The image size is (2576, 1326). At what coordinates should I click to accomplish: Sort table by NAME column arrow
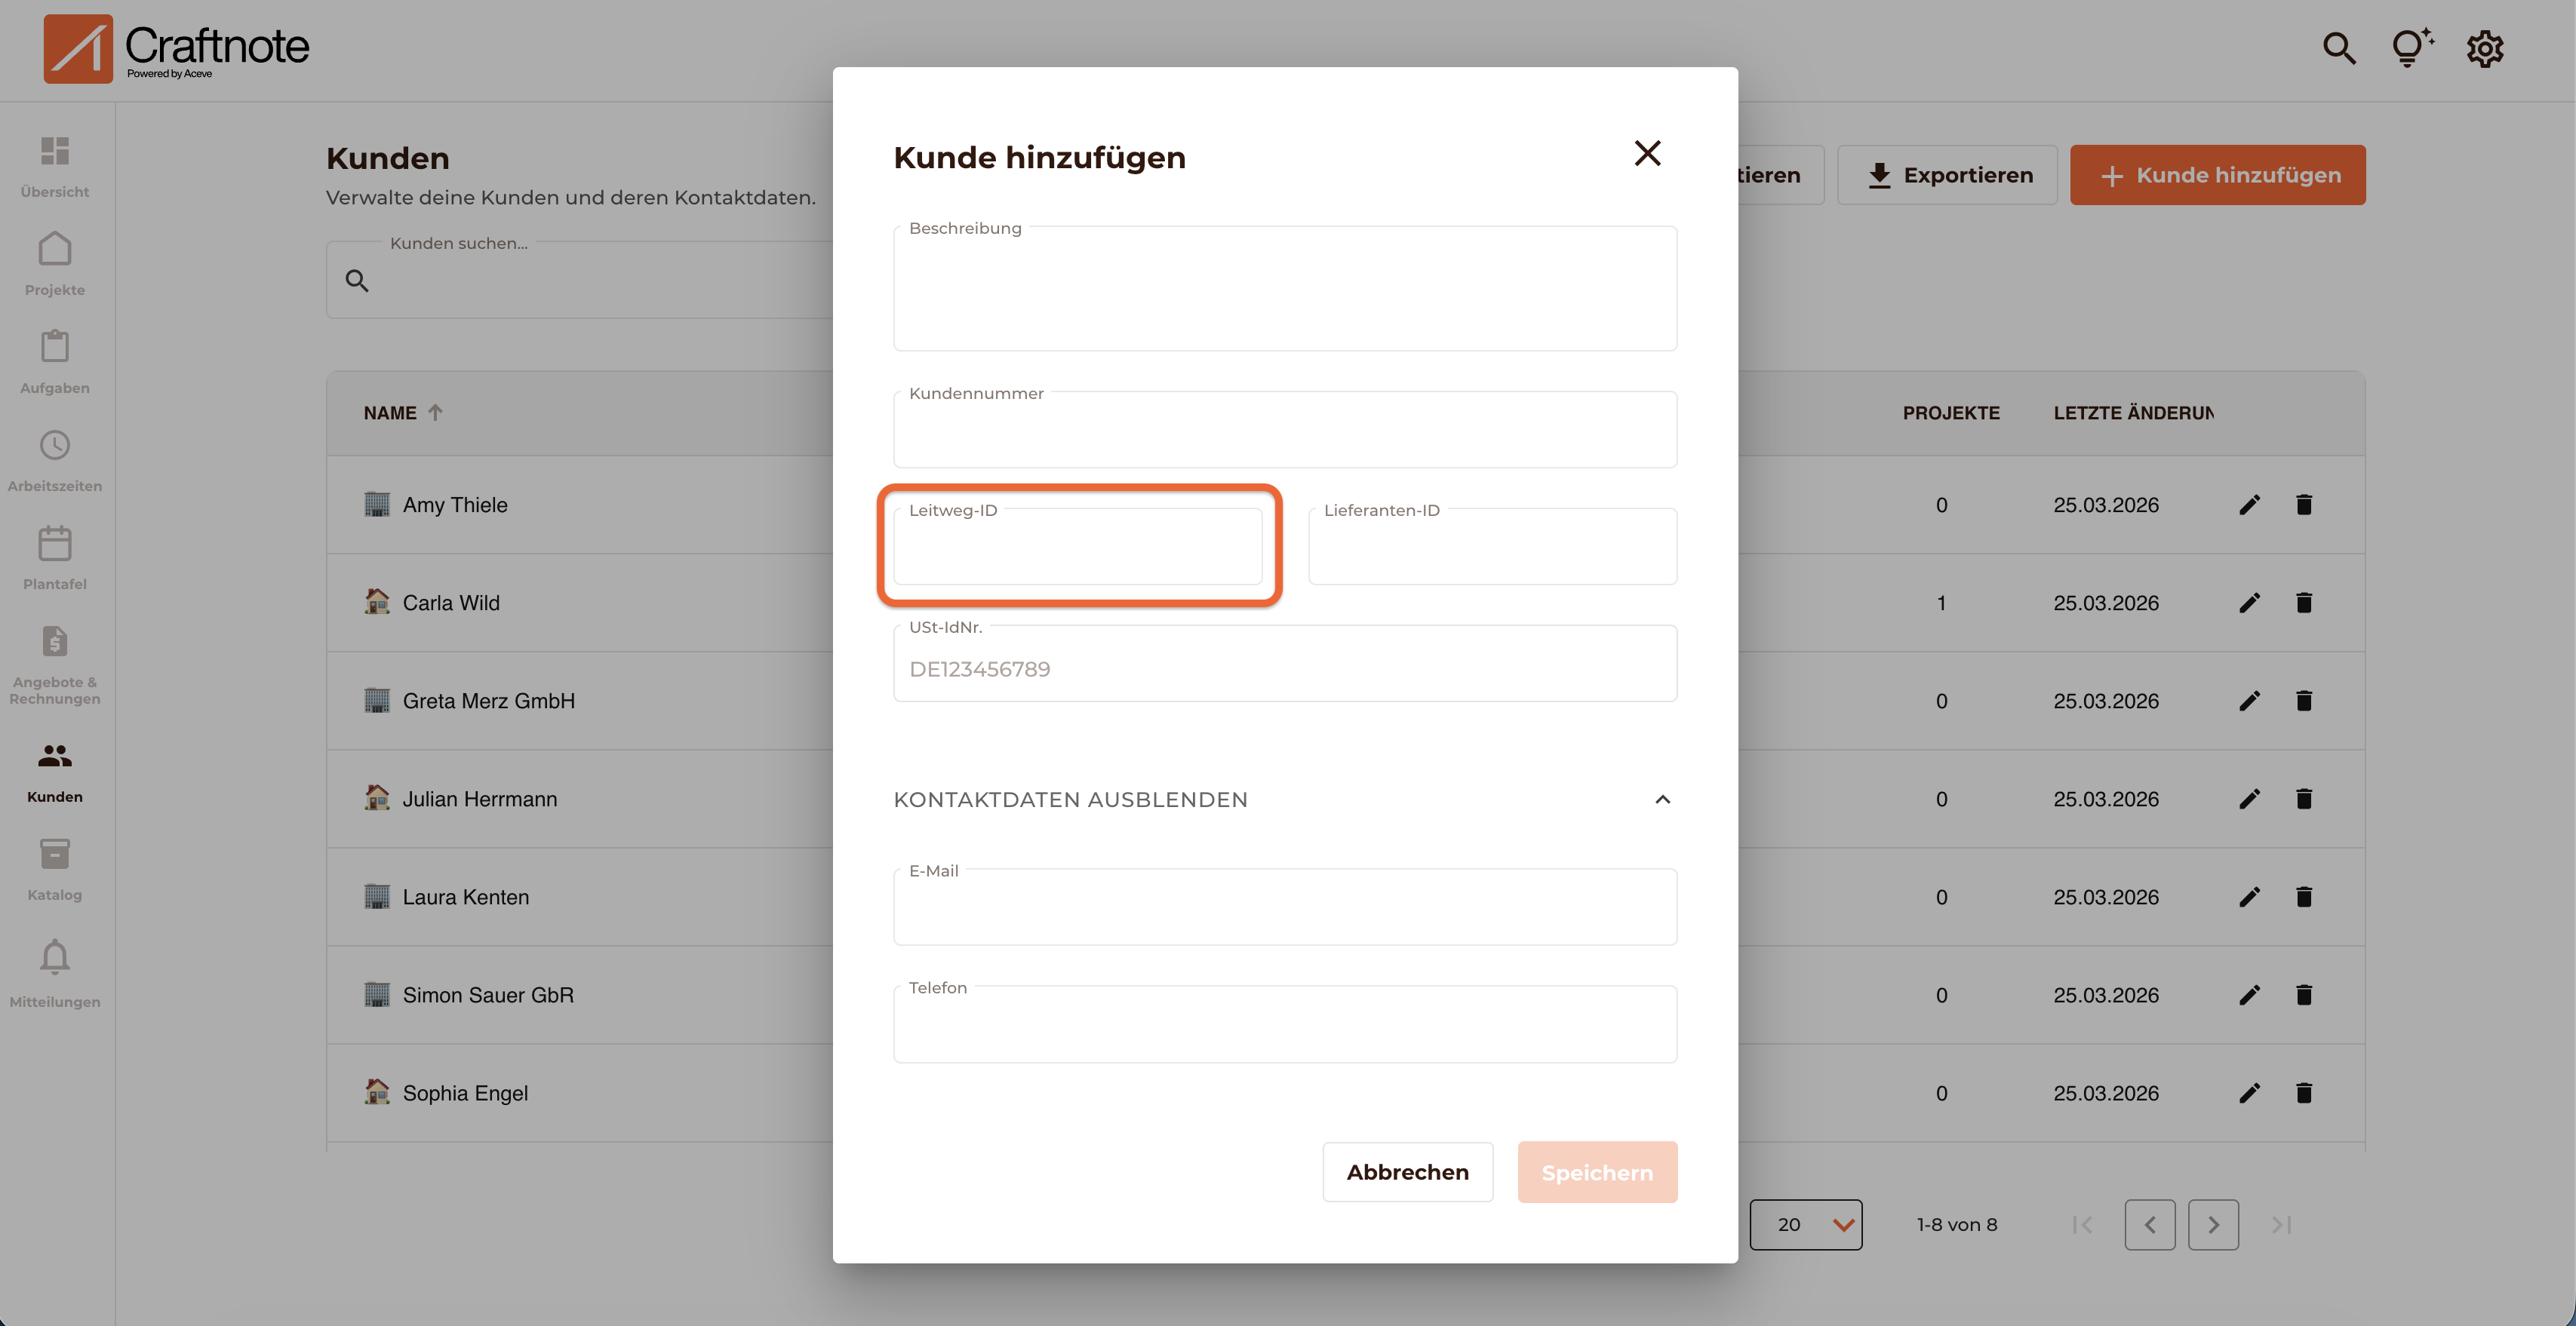point(435,412)
